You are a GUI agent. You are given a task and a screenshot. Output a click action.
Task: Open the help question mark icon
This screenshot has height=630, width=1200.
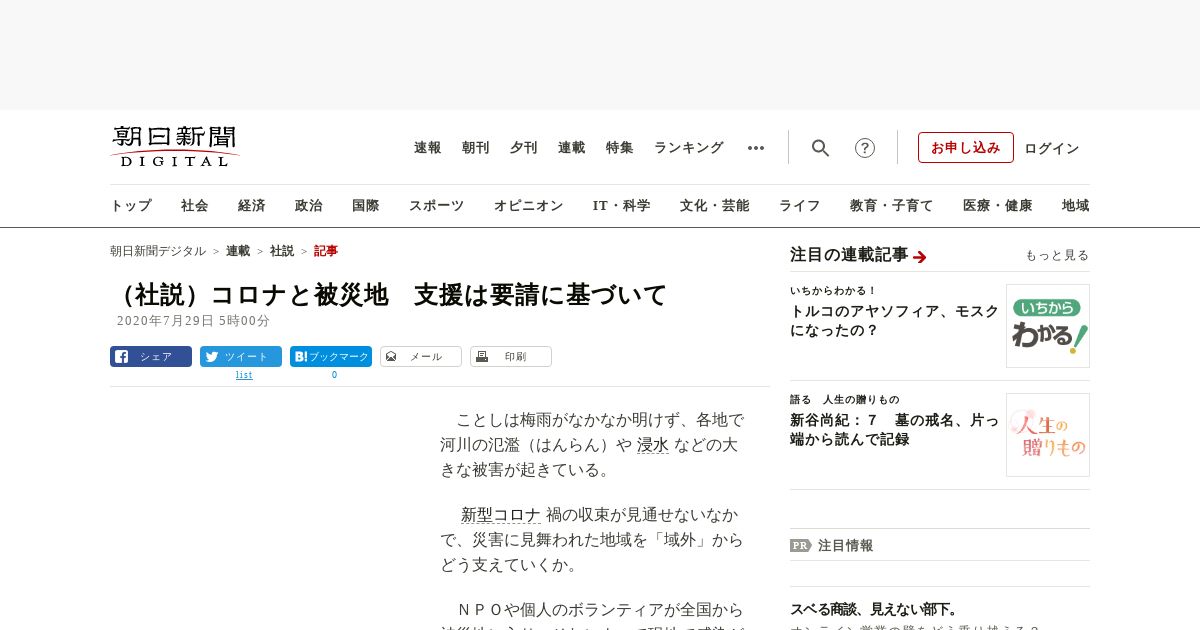pyautogui.click(x=865, y=148)
